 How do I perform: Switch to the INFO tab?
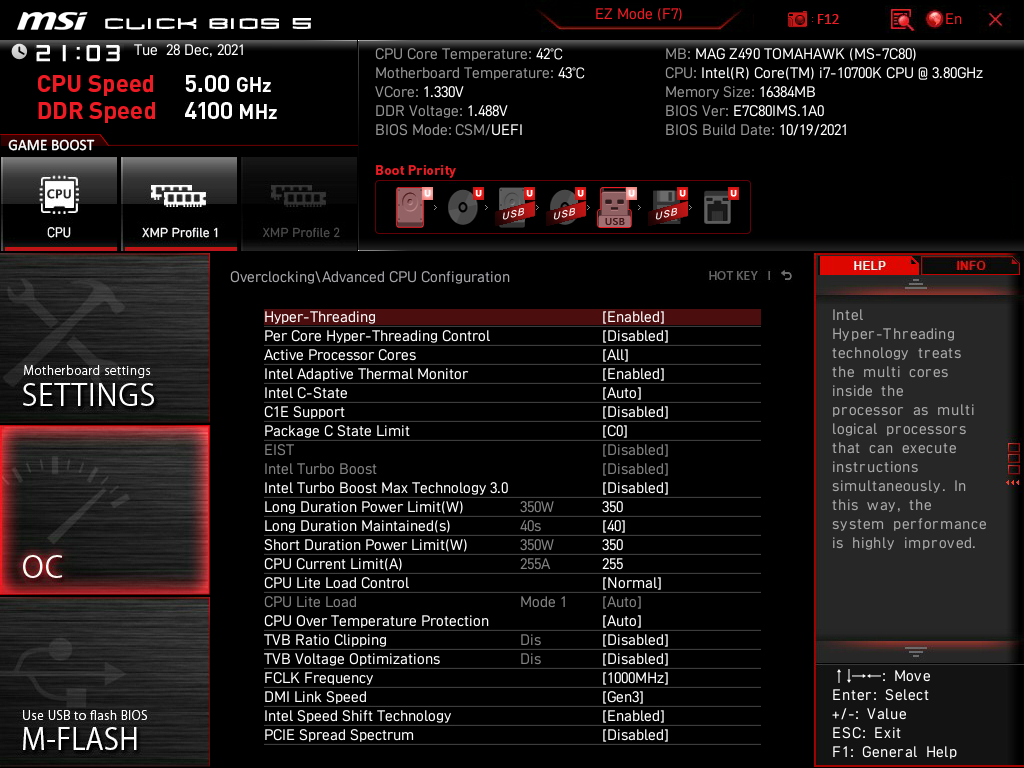coord(970,266)
